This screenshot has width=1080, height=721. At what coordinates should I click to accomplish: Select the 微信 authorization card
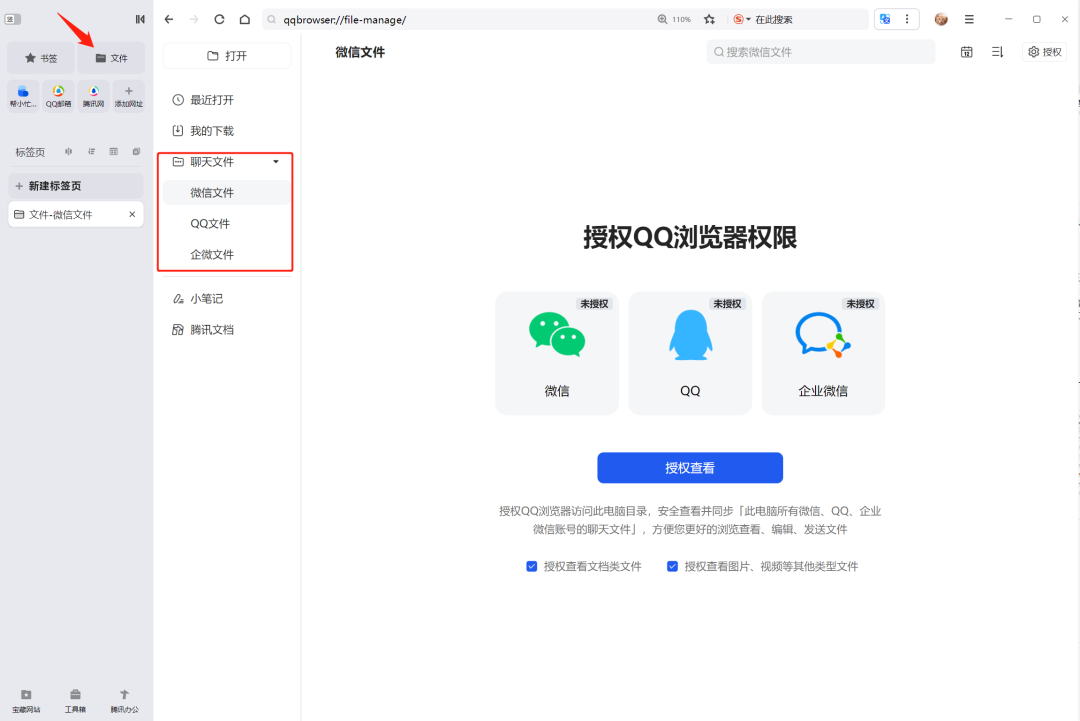click(557, 353)
